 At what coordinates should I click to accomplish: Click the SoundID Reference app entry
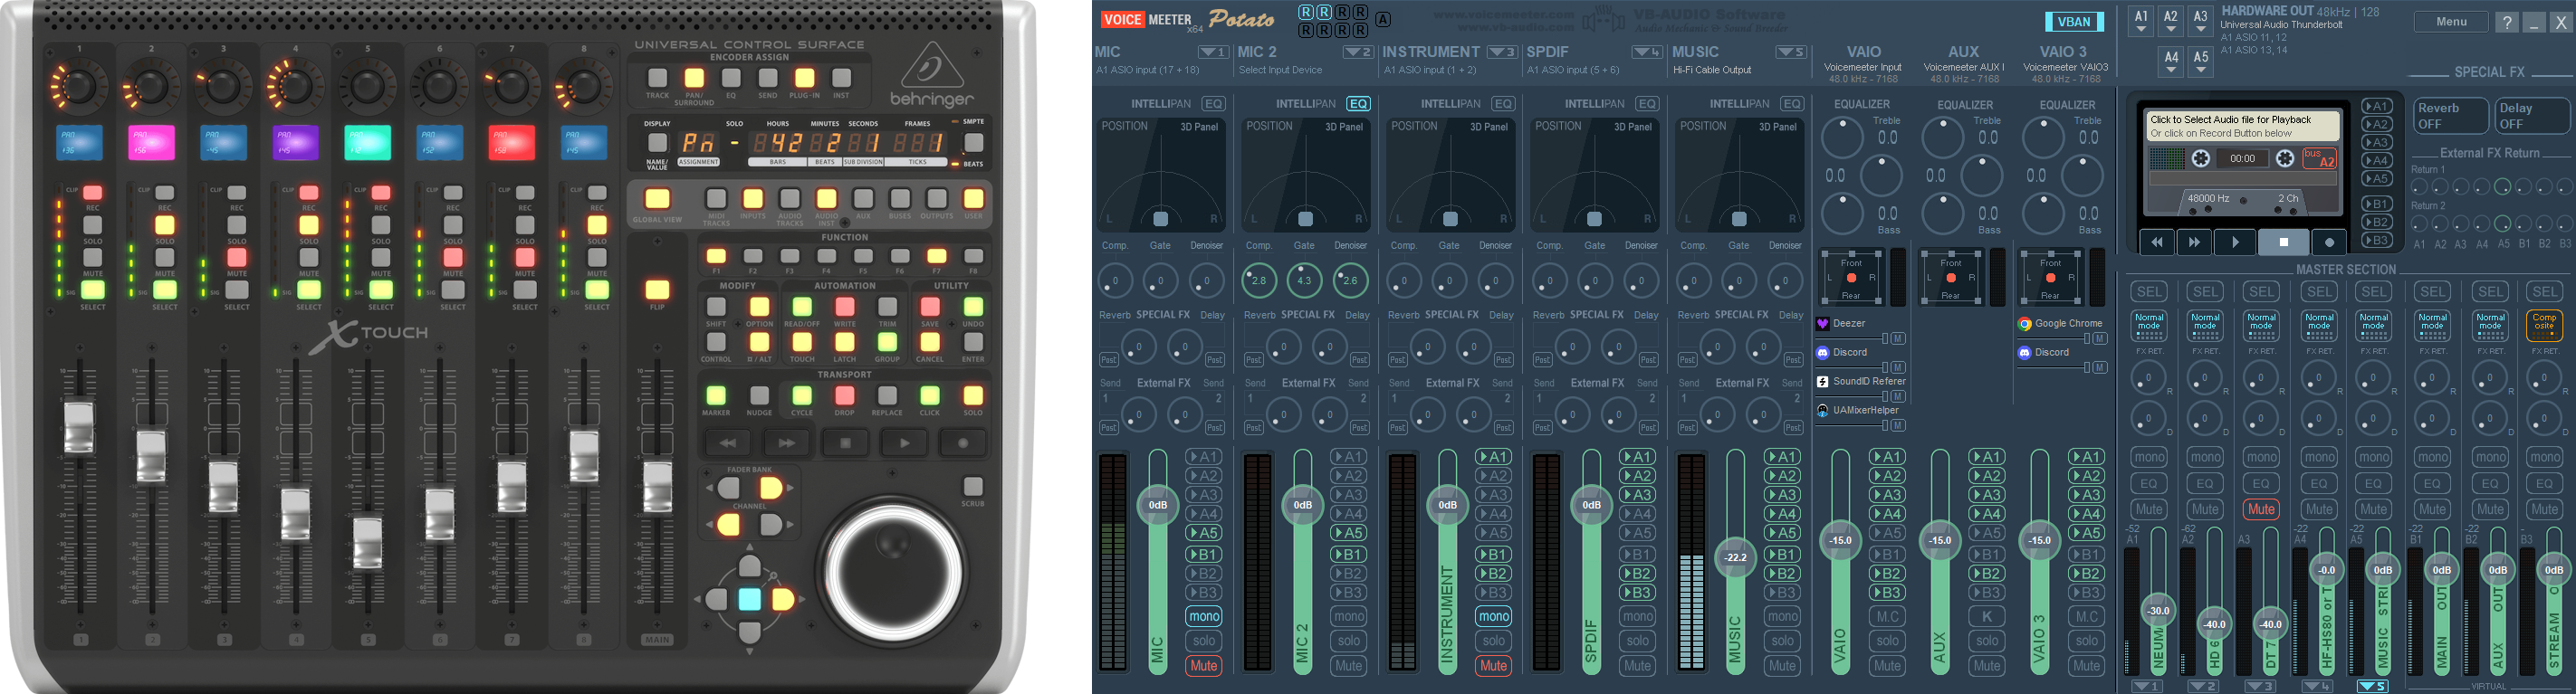pos(1862,382)
